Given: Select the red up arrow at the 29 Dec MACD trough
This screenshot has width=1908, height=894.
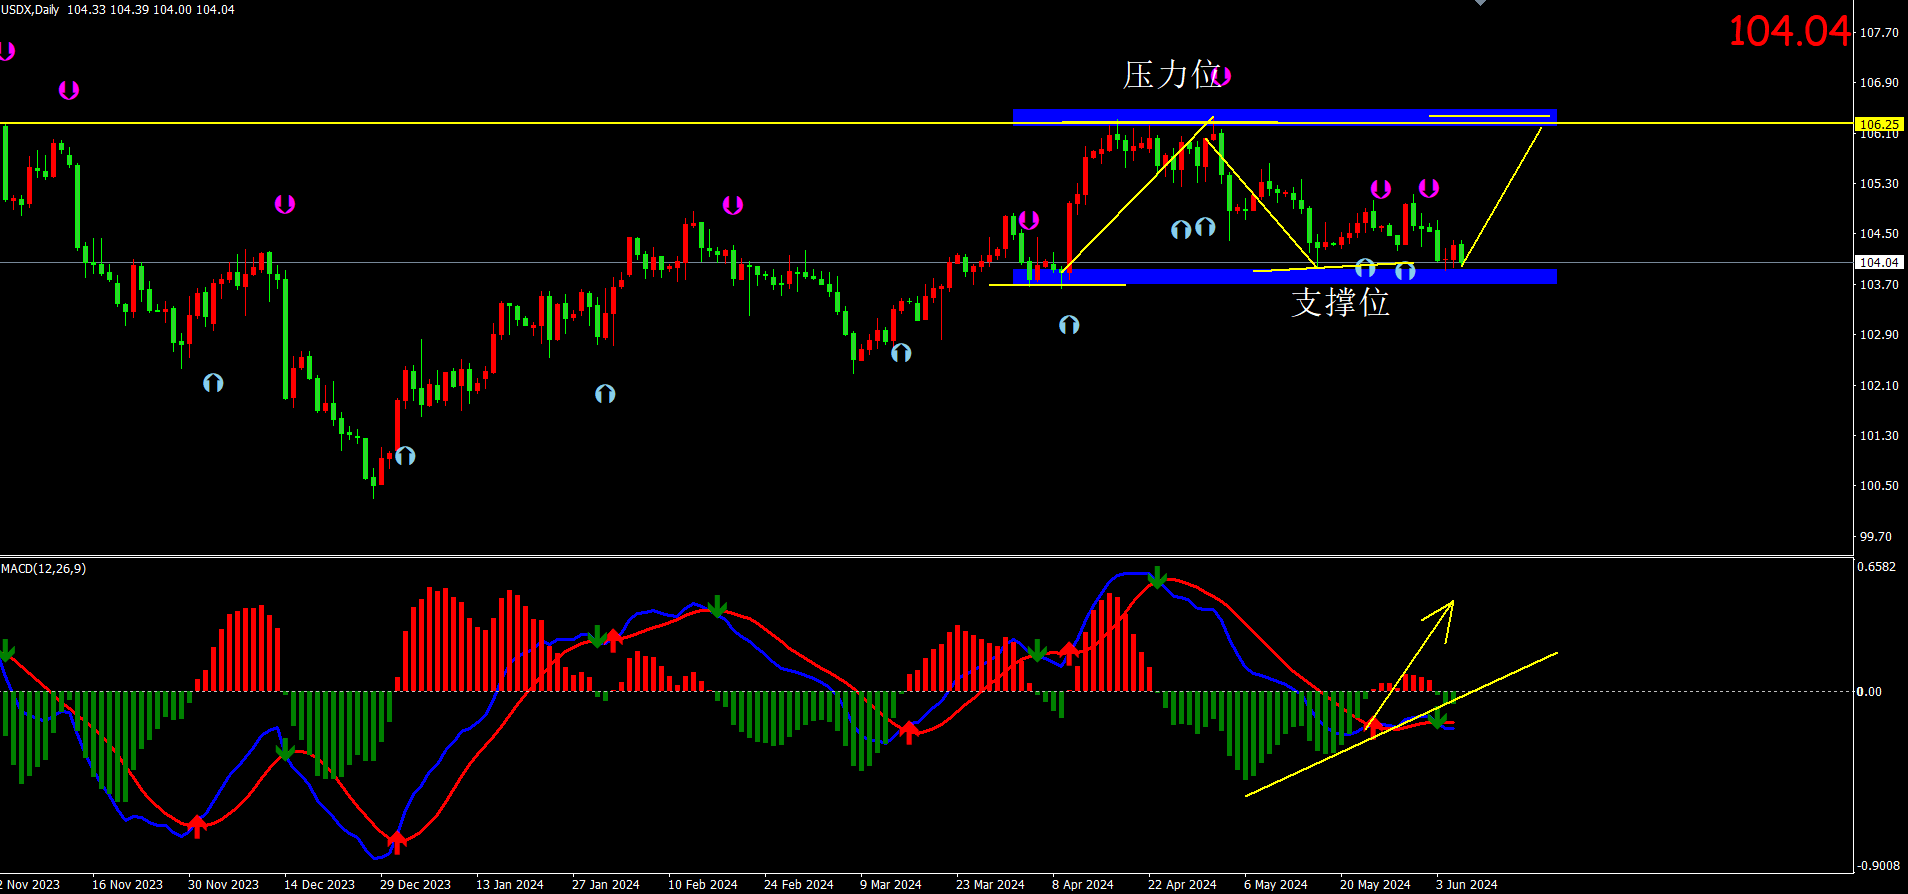Looking at the screenshot, I should tap(397, 841).
